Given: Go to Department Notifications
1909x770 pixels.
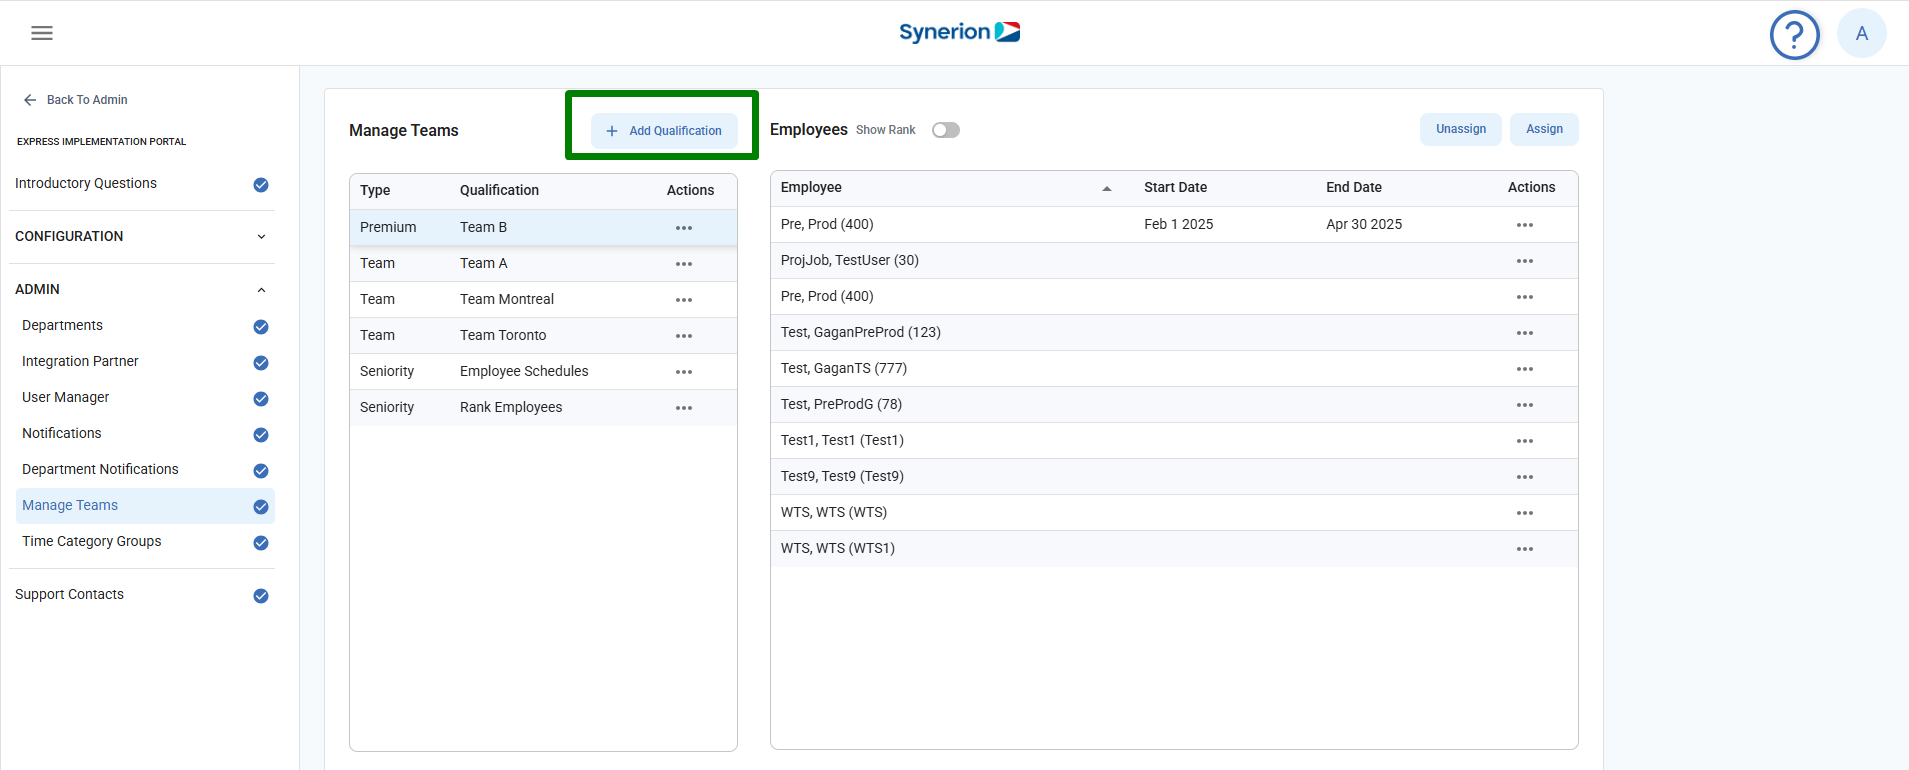Looking at the screenshot, I should (100, 469).
